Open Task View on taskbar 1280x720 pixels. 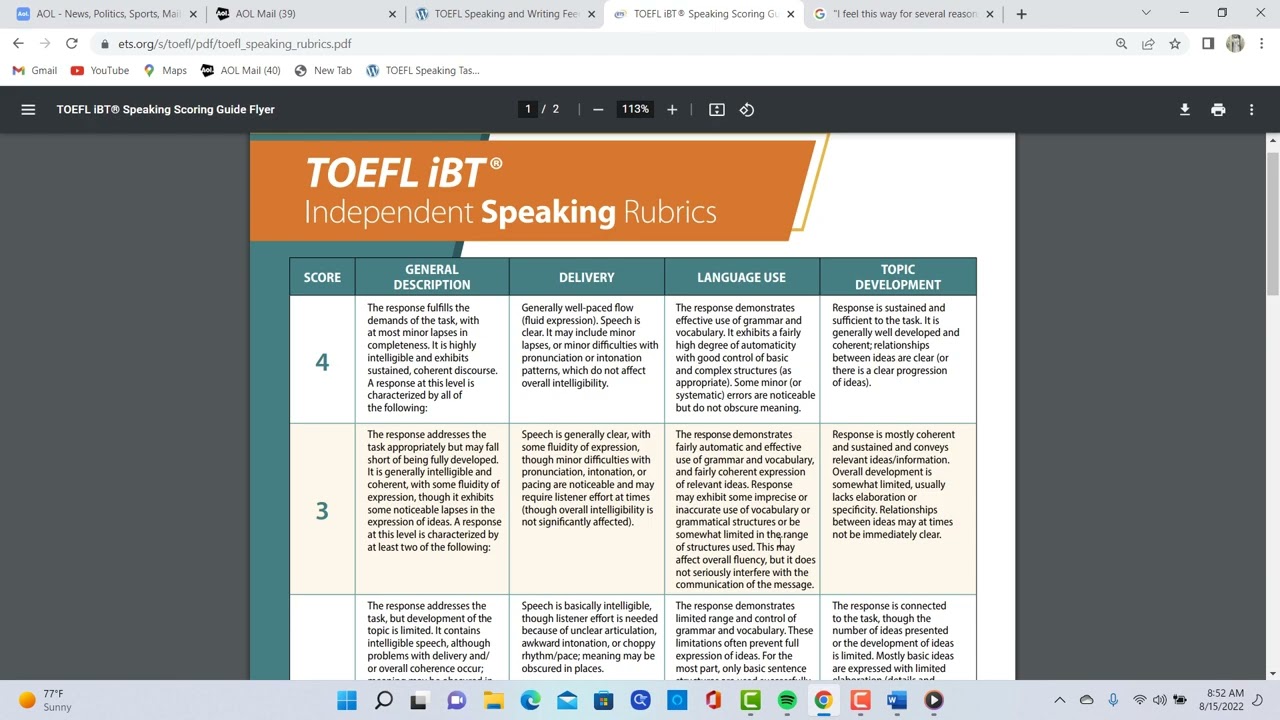point(420,701)
